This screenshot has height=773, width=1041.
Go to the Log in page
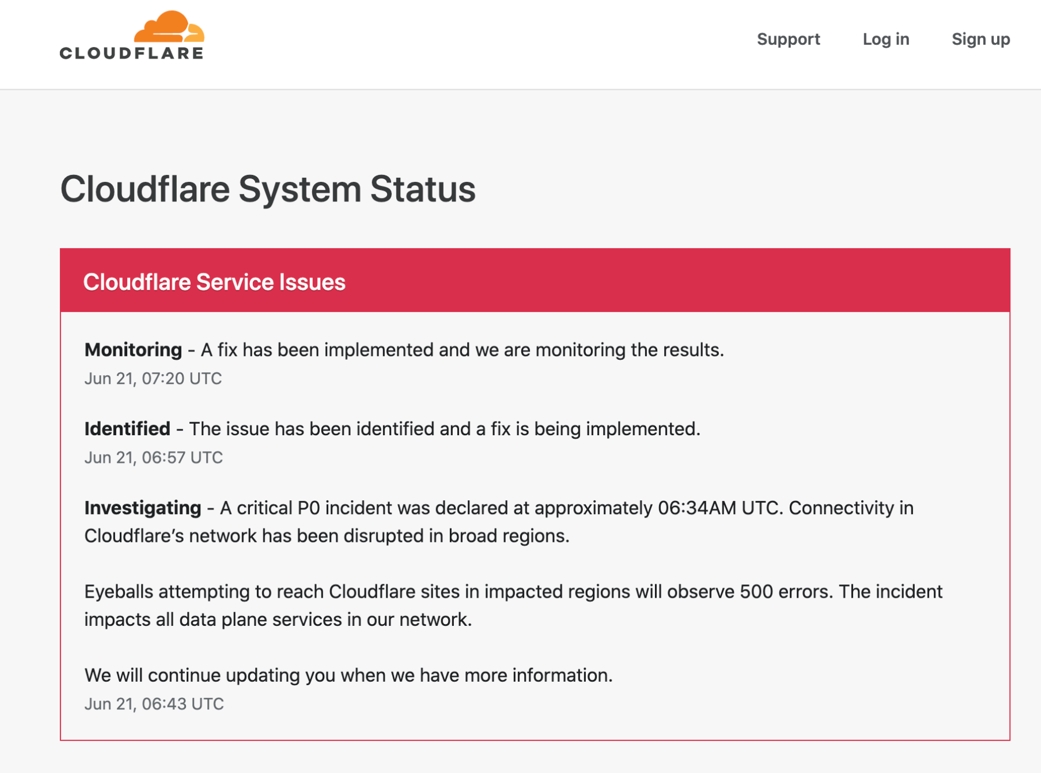[886, 39]
